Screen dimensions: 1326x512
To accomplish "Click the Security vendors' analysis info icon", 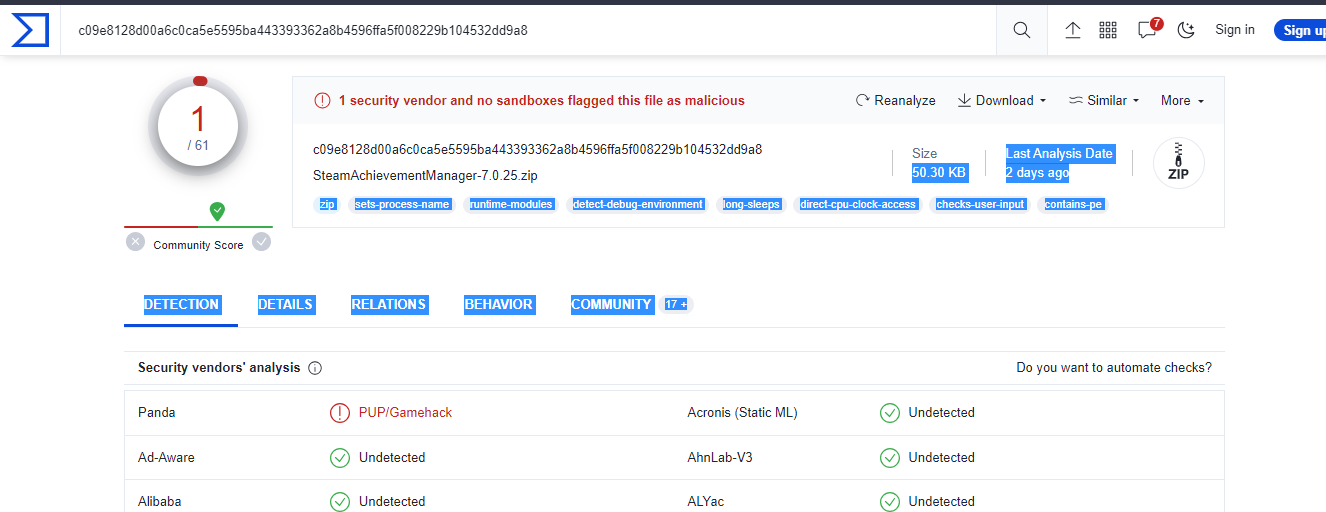I will tap(315, 368).
